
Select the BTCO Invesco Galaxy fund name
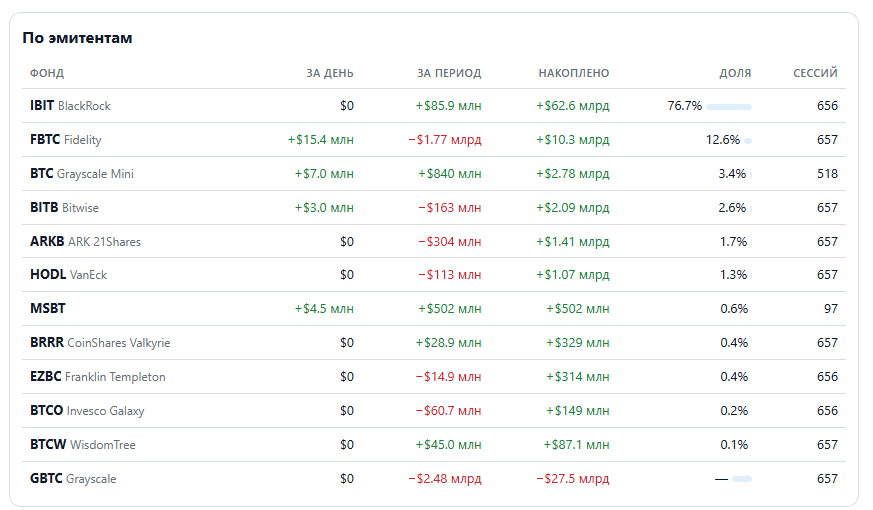(x=87, y=410)
